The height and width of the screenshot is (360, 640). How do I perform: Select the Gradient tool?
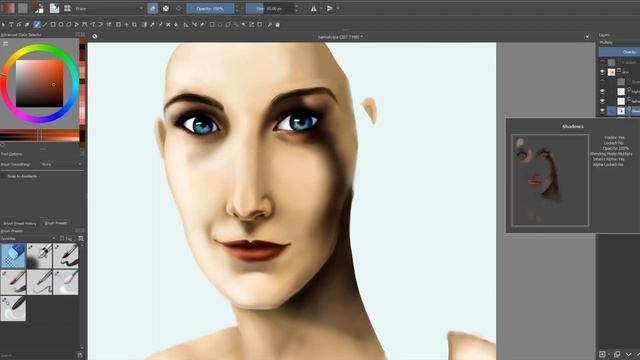pyautogui.click(x=144, y=24)
